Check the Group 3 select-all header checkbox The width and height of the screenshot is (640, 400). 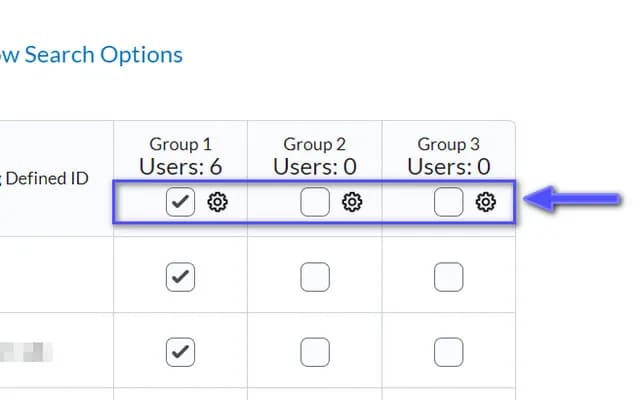(449, 202)
